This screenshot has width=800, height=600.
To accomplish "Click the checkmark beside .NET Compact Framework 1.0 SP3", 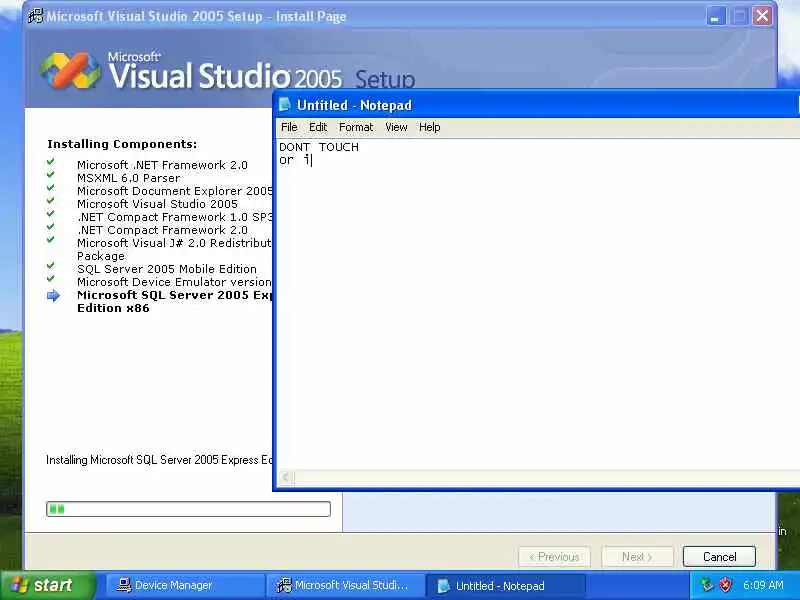I will click(51, 214).
